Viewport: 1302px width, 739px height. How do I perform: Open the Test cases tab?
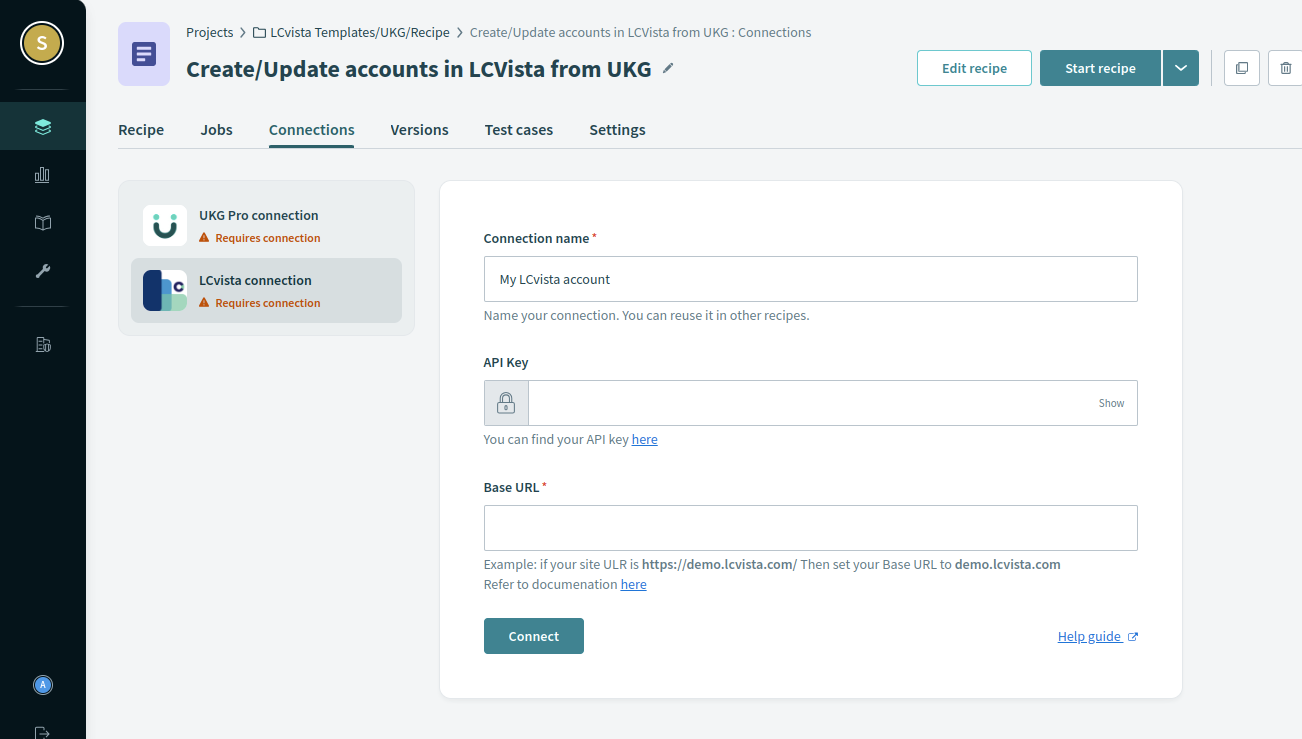pos(518,130)
